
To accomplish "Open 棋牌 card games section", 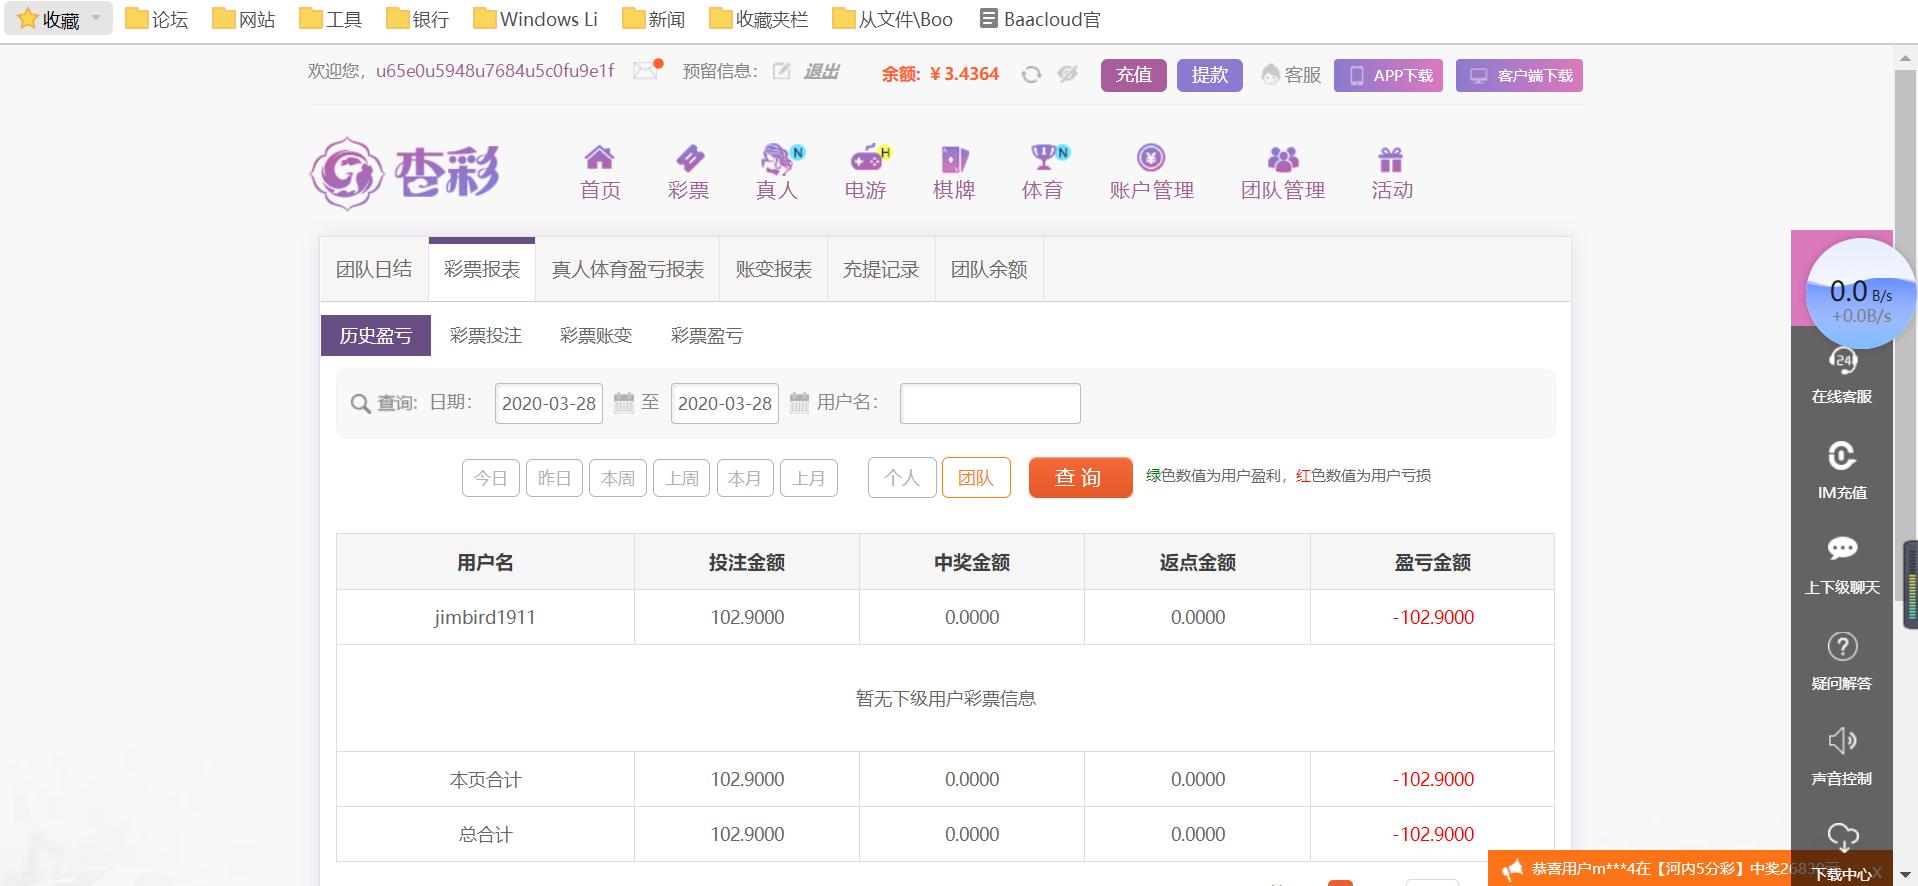I will [x=954, y=173].
